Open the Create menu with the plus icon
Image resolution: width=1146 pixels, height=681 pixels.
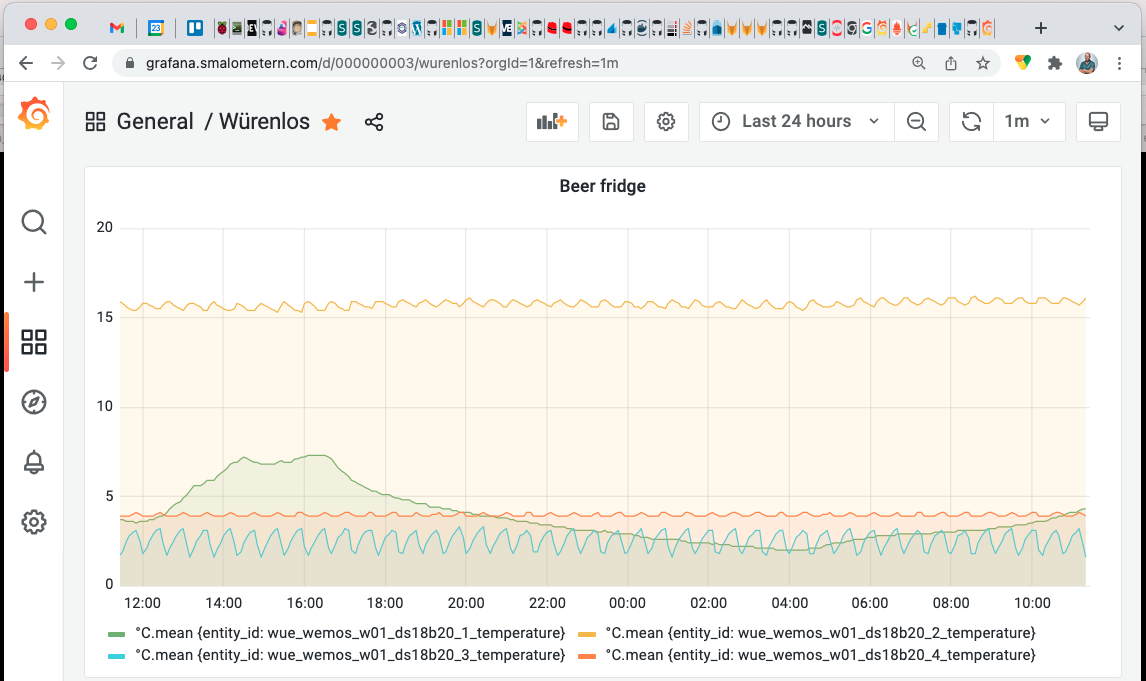click(34, 282)
